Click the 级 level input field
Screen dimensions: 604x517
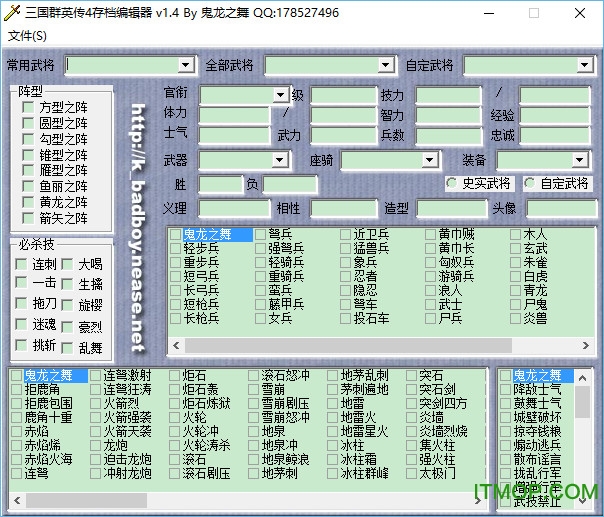(343, 95)
